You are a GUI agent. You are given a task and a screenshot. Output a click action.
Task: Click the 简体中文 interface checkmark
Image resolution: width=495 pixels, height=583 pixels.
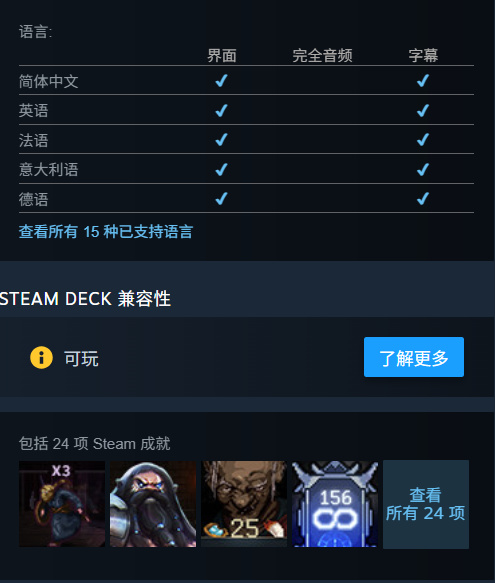222,80
